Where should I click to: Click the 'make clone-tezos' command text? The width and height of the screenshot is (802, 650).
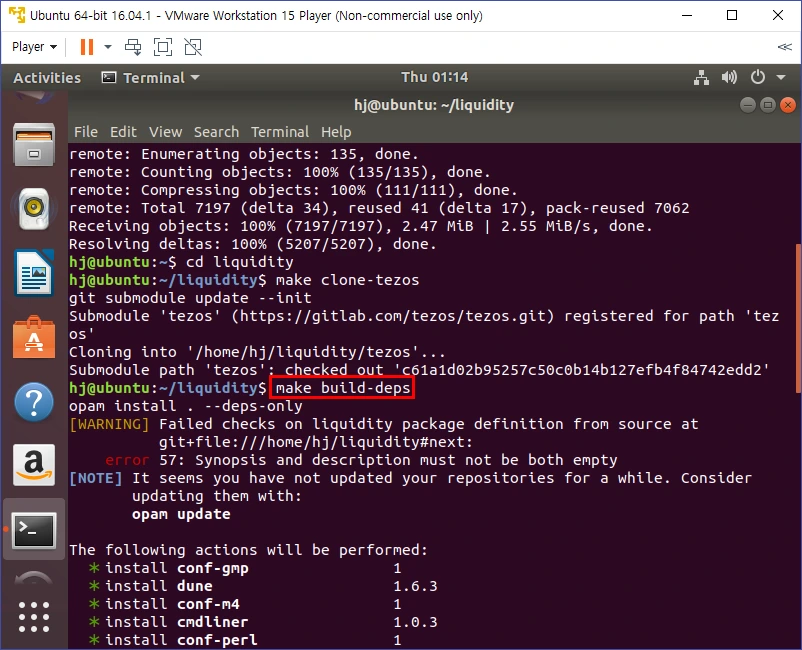(347, 280)
